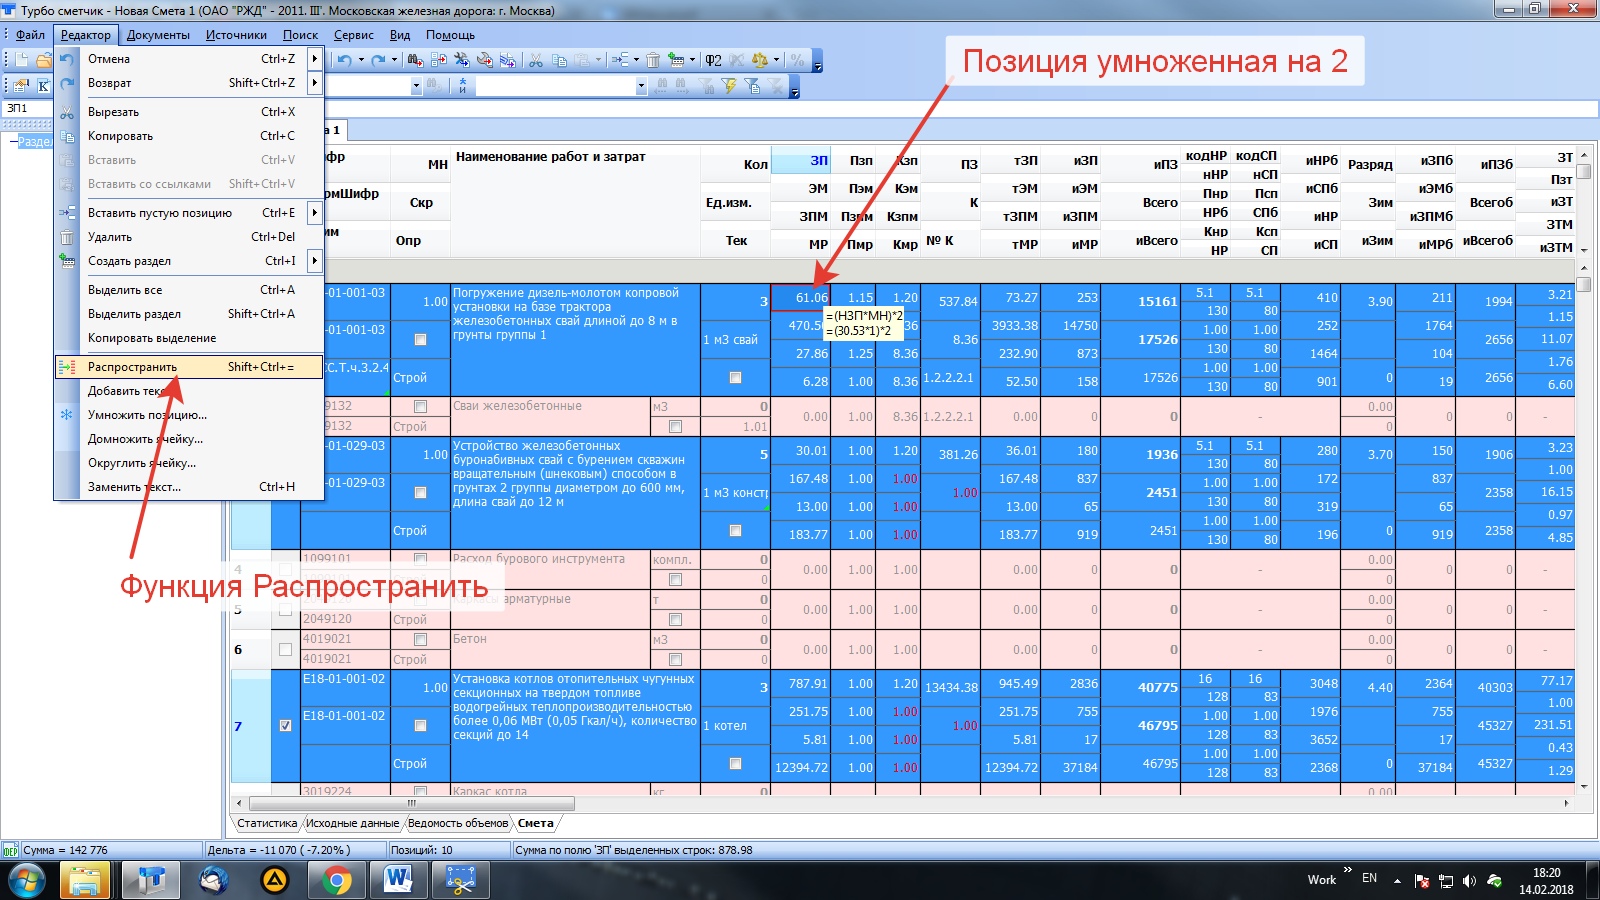Screen dimensions: 1600x900
Task: Uncheck the checkbox for row 7
Action: 285,726
